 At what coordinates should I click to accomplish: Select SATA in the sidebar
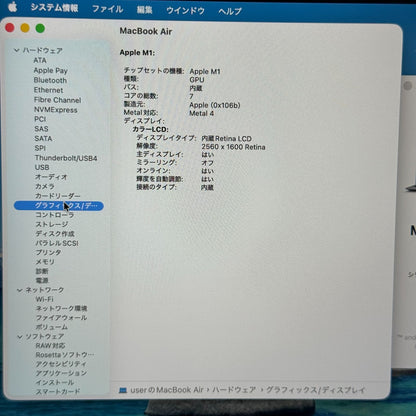tap(43, 138)
